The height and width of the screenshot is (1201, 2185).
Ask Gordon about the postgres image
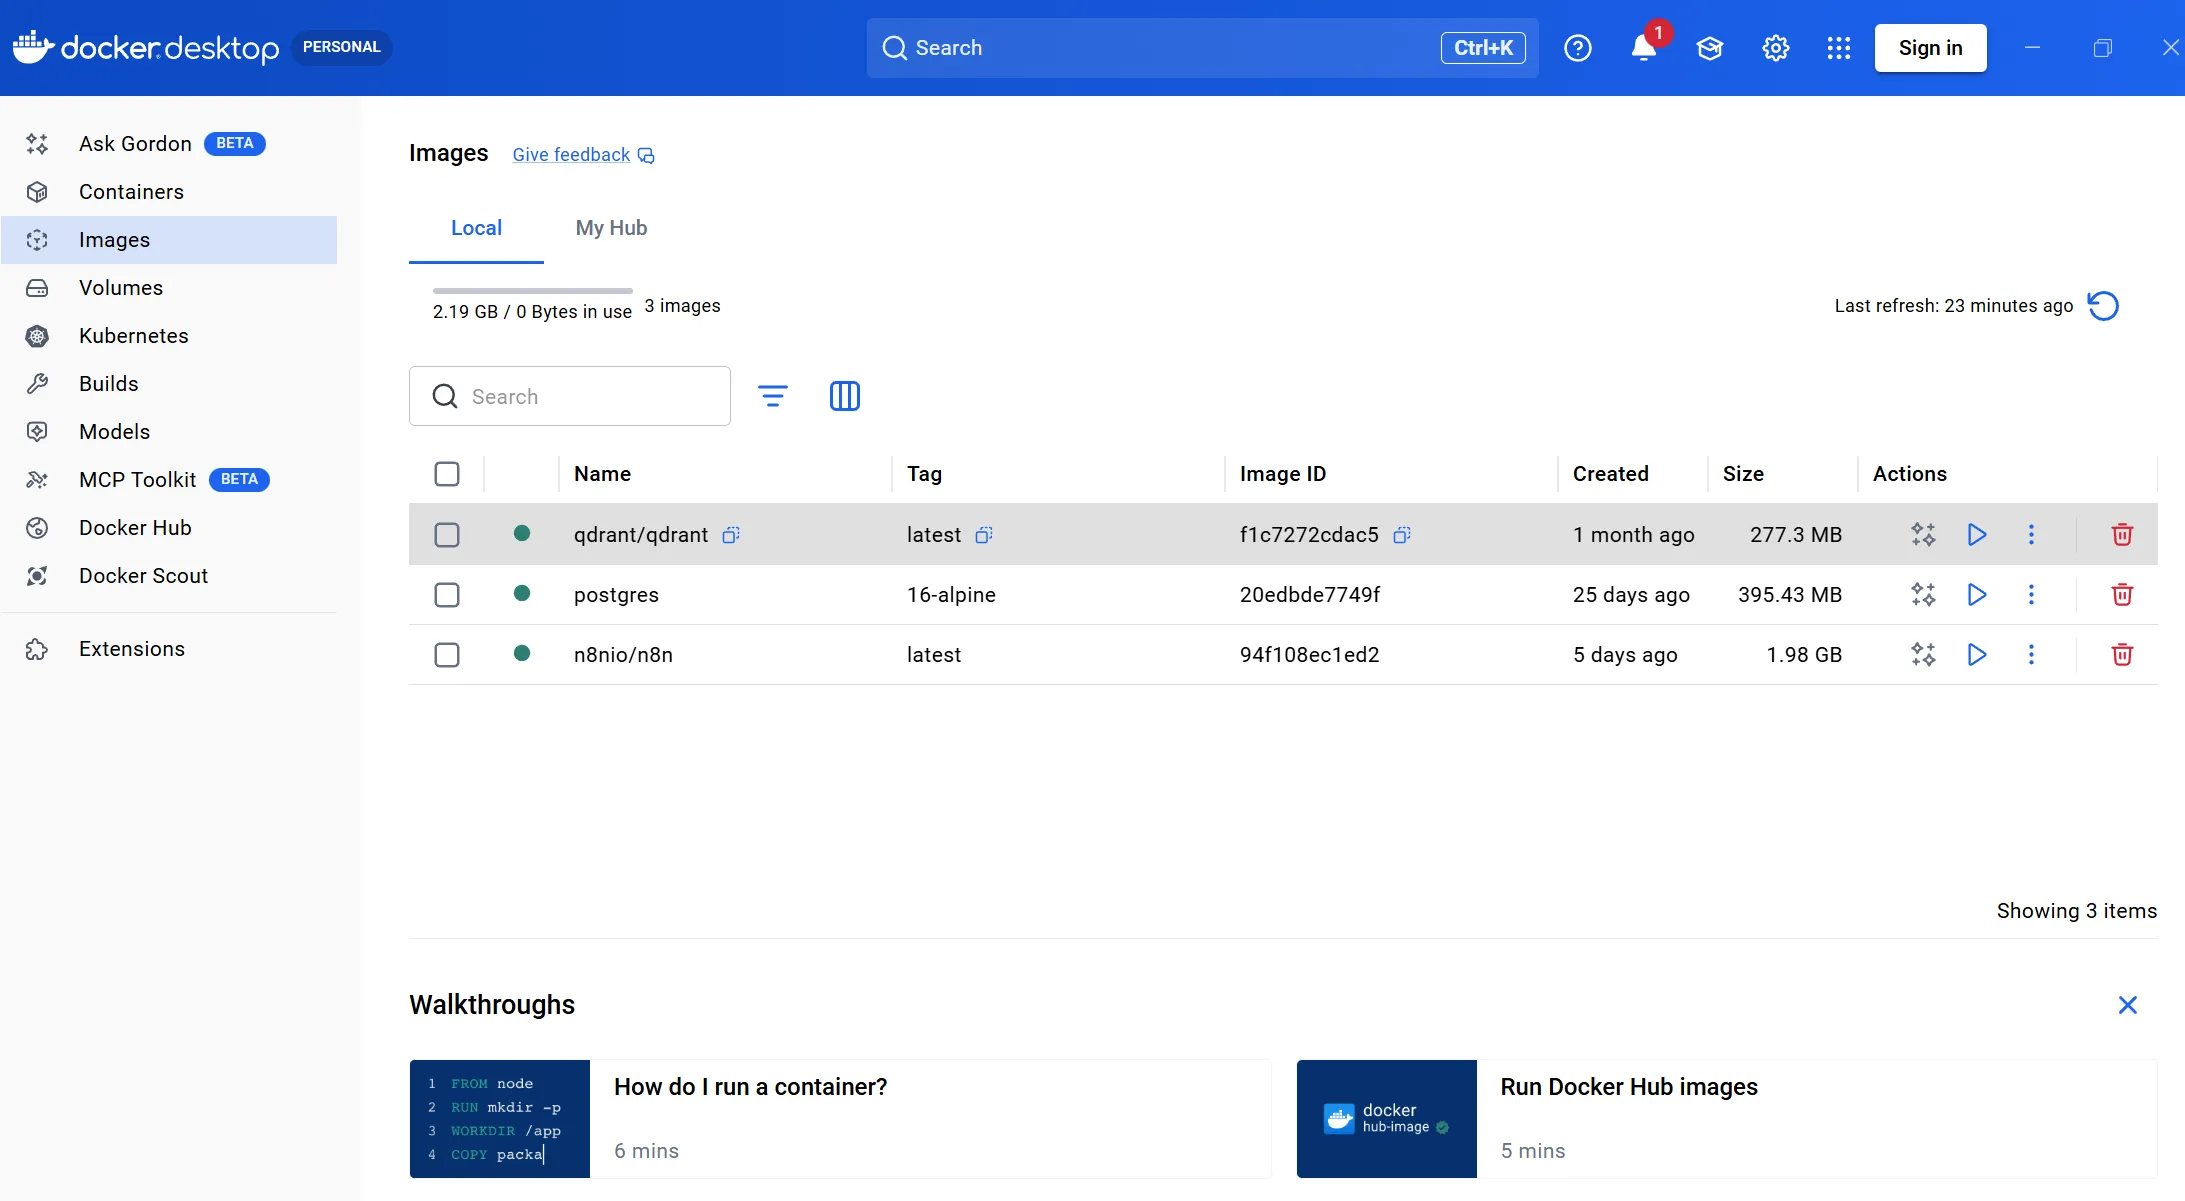point(1922,594)
